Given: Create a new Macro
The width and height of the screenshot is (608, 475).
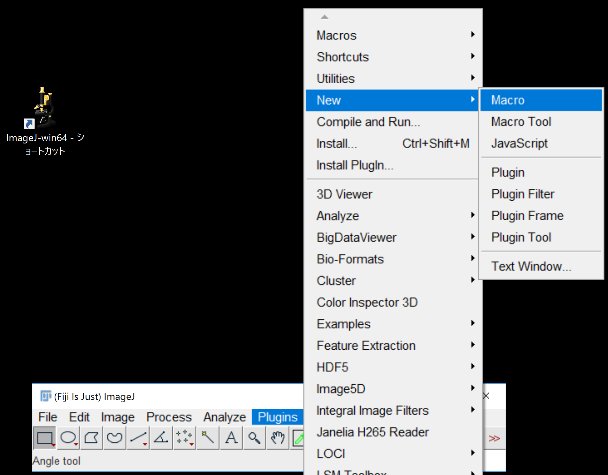Looking at the screenshot, I should (541, 100).
